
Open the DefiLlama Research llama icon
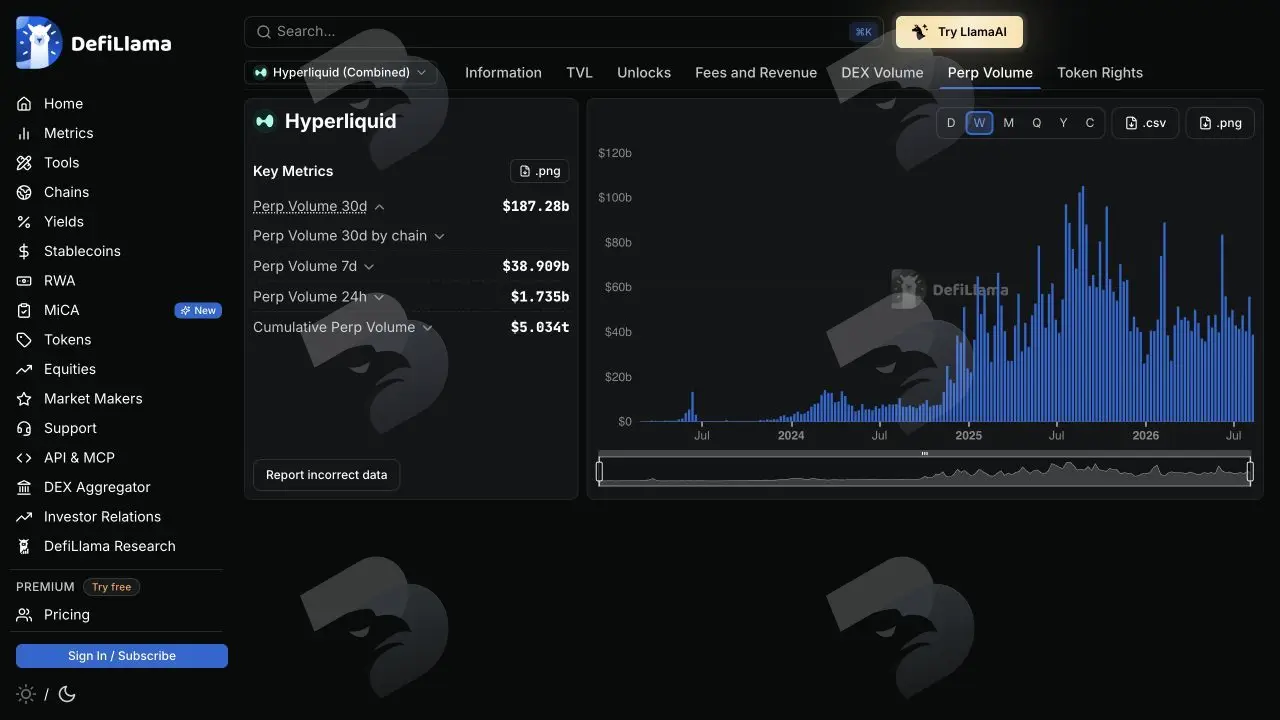click(x=25, y=546)
